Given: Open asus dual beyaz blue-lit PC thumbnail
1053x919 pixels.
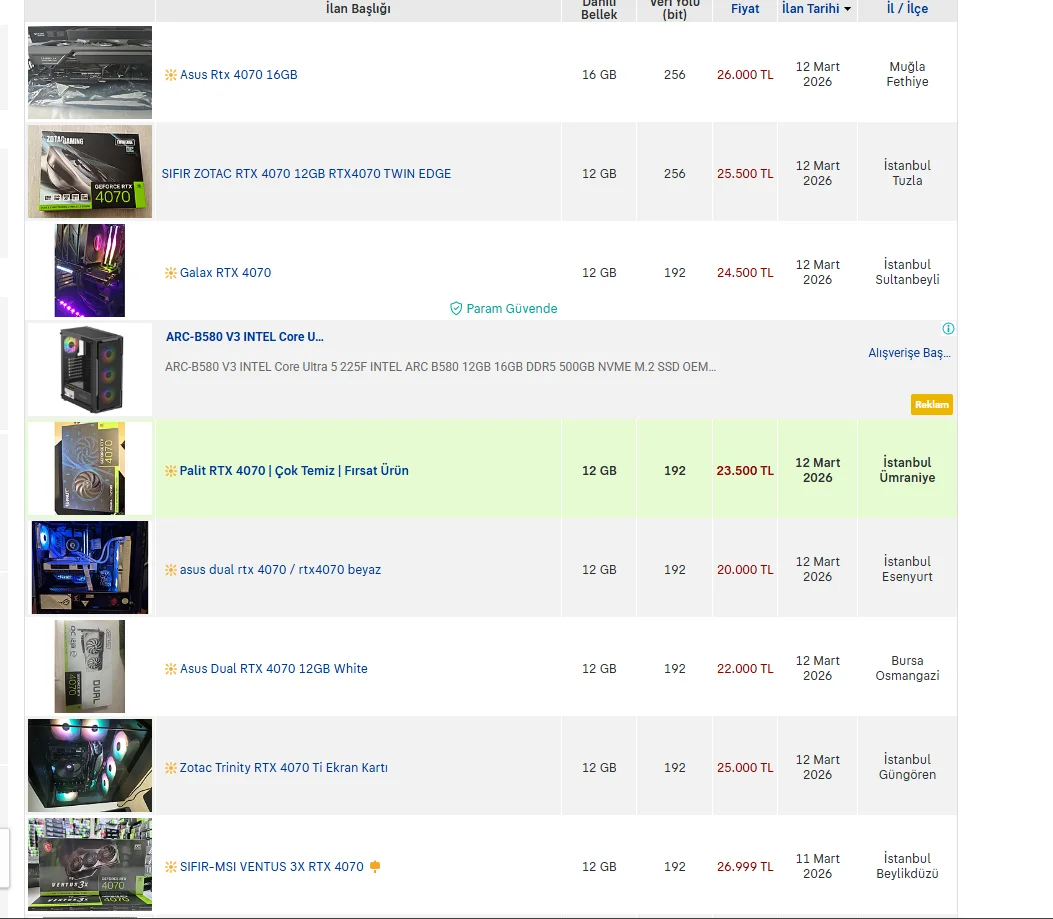Looking at the screenshot, I should pyautogui.click(x=90, y=568).
